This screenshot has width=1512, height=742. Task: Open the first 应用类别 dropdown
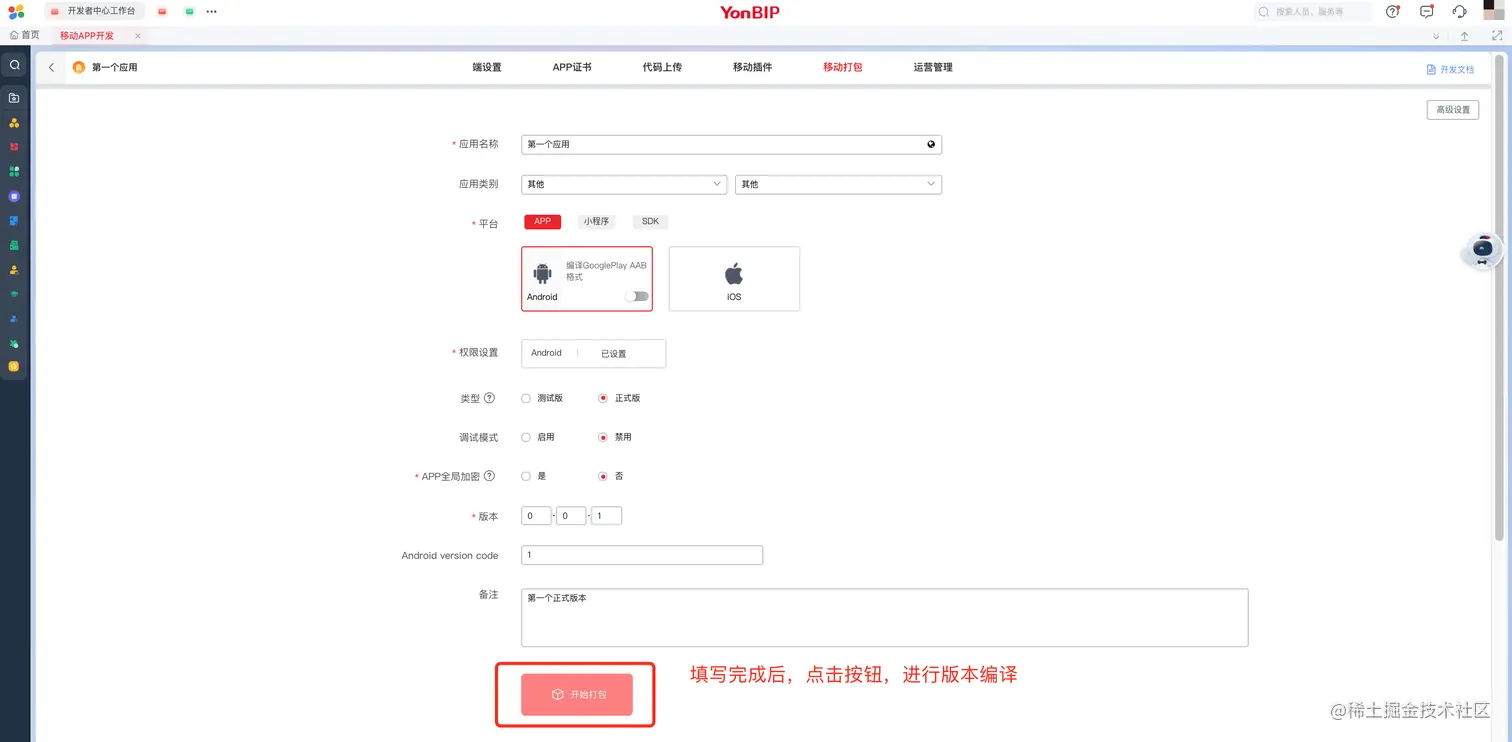624,184
